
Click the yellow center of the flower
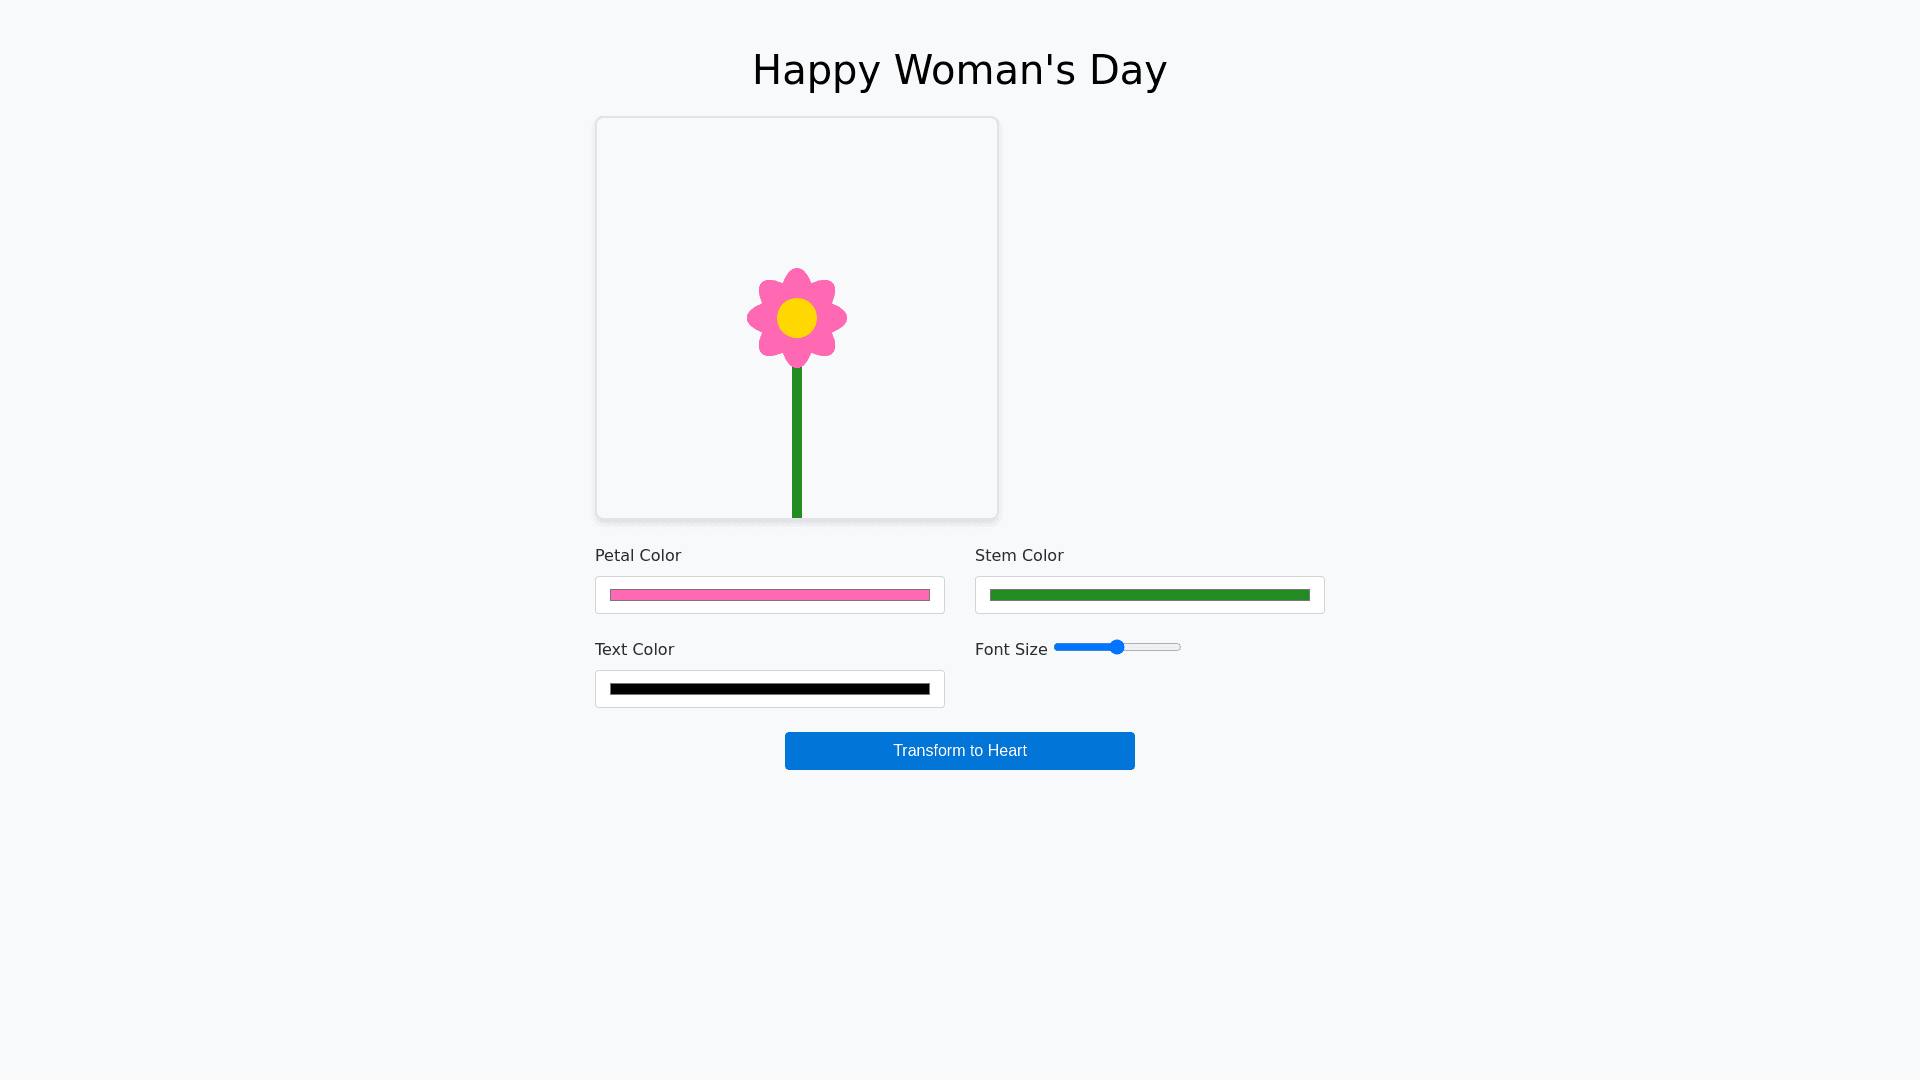coord(797,318)
